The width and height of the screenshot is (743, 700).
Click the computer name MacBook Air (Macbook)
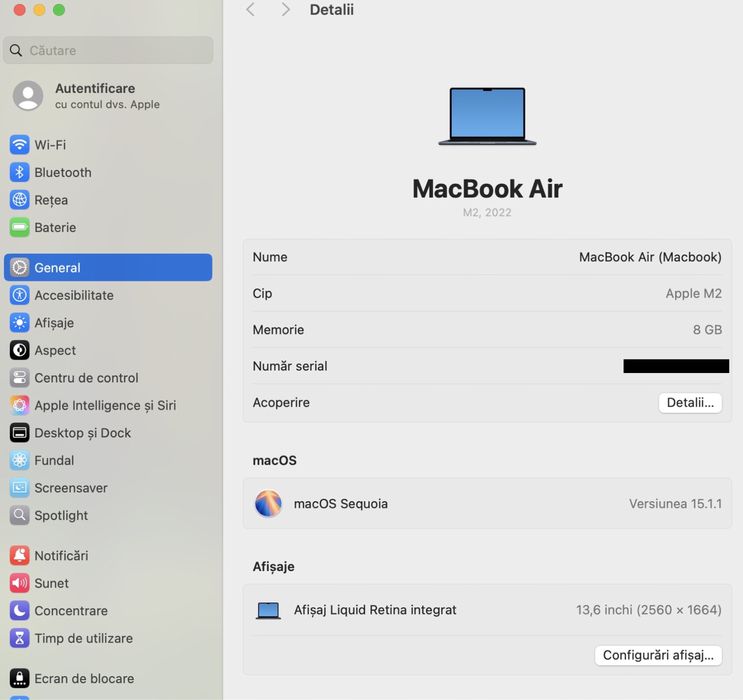pos(650,257)
